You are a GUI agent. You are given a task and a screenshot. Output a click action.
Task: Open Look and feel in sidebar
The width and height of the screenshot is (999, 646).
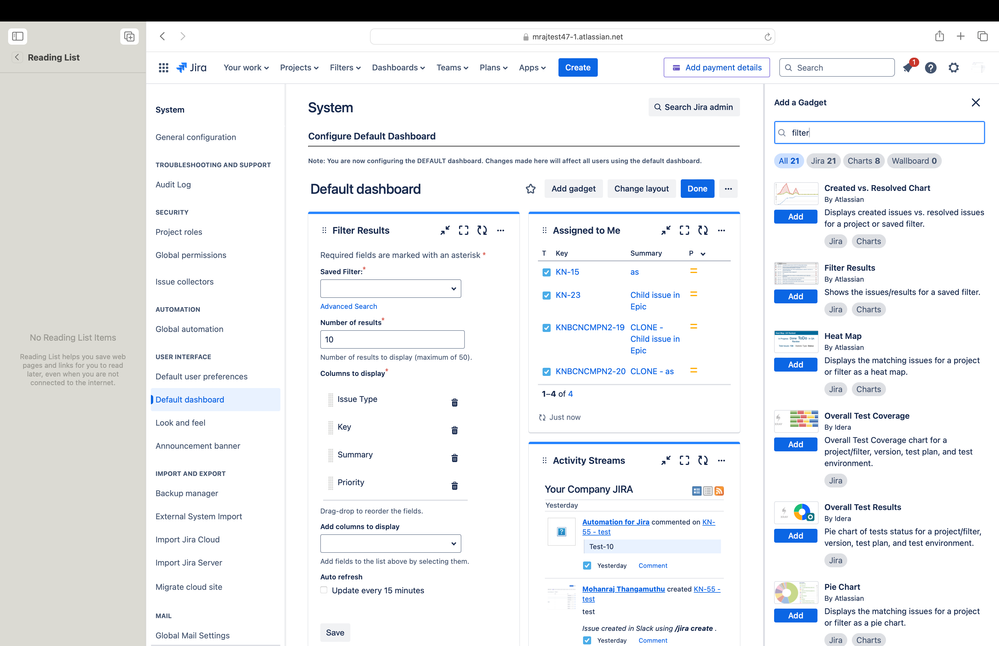point(180,423)
